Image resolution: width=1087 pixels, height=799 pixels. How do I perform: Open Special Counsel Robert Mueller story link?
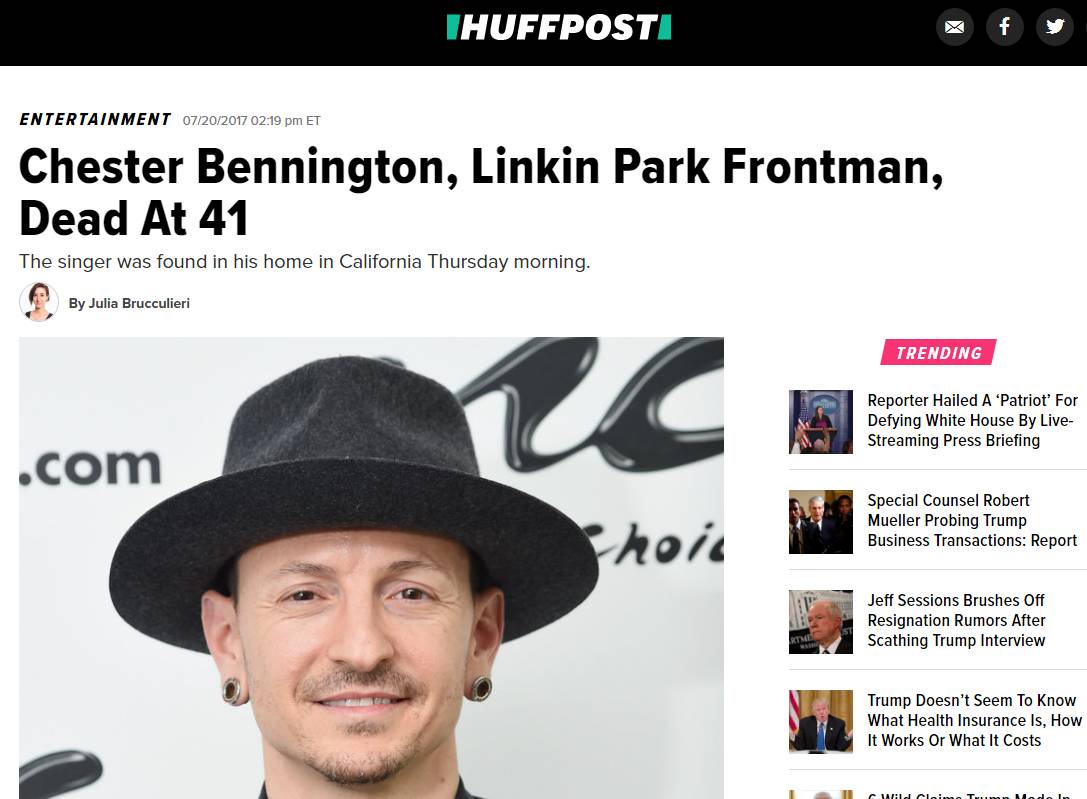coord(972,520)
